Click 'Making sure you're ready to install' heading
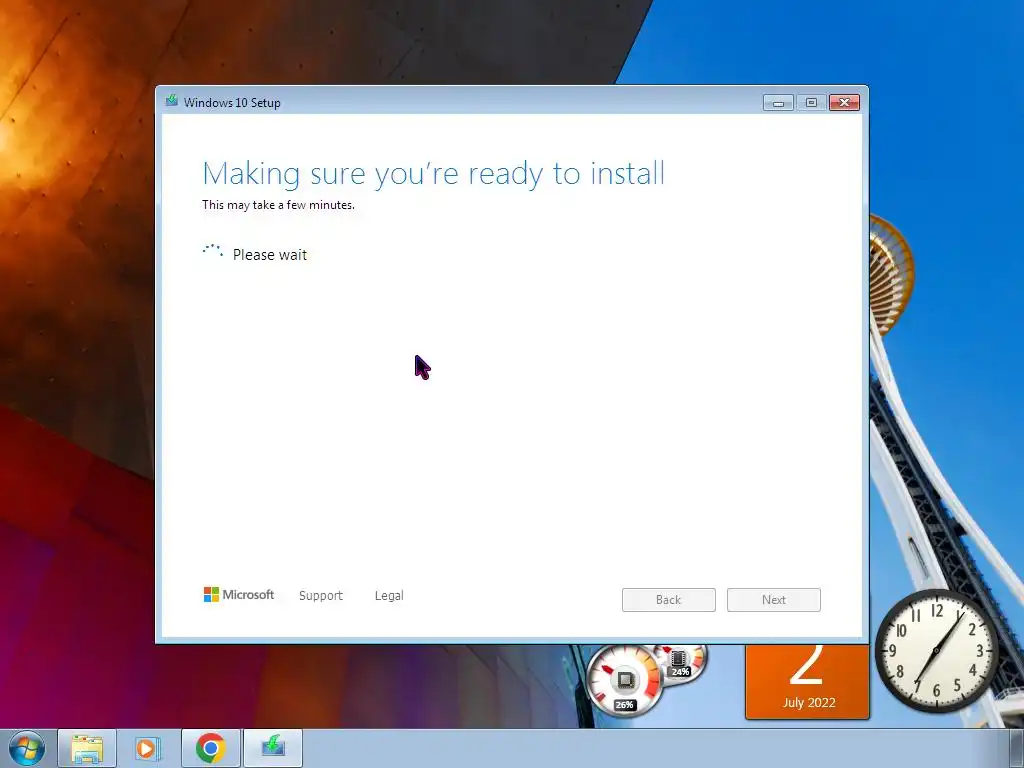The height and width of the screenshot is (768, 1024). tap(434, 174)
